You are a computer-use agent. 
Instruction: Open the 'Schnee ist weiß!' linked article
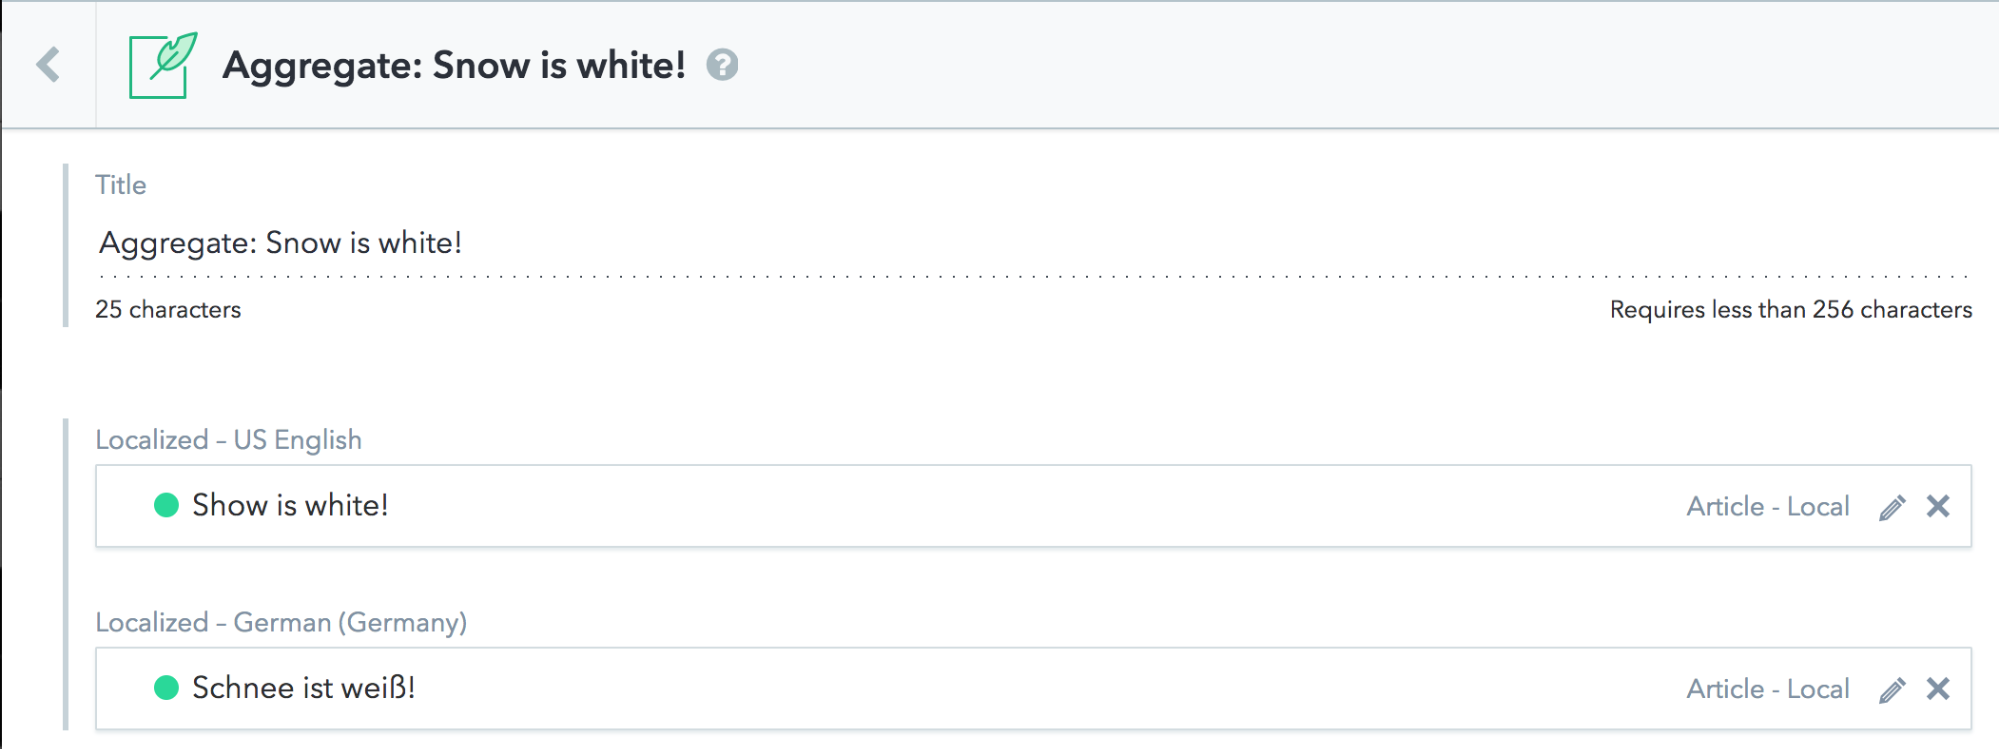[303, 688]
